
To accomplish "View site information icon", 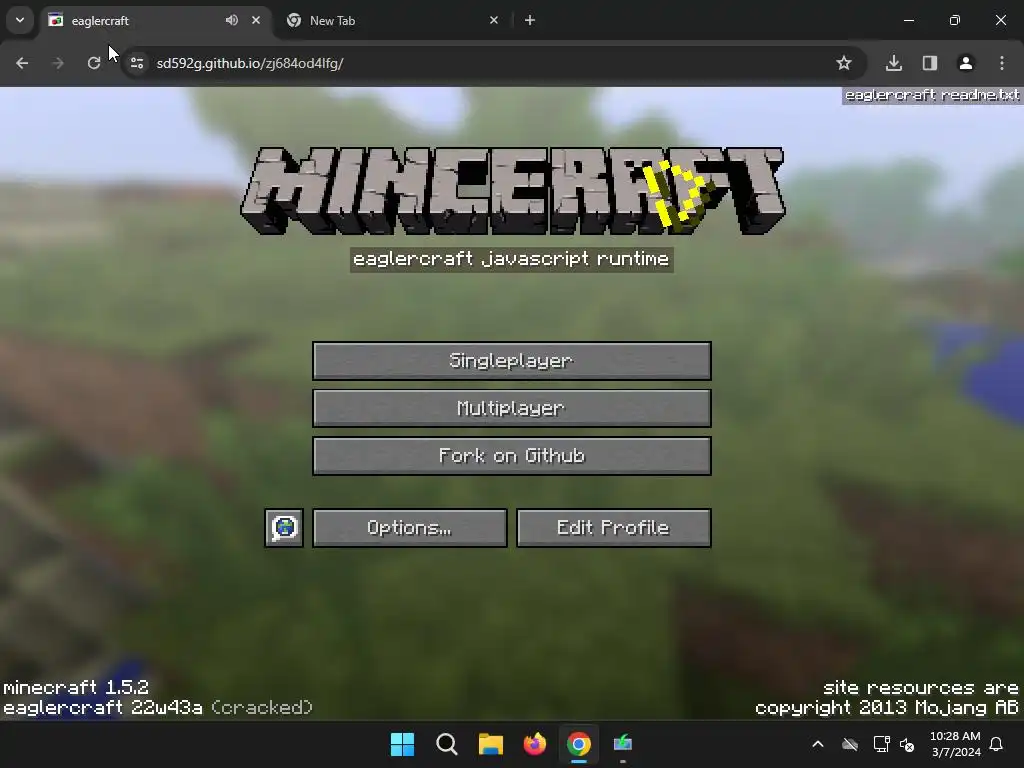I will 136,63.
